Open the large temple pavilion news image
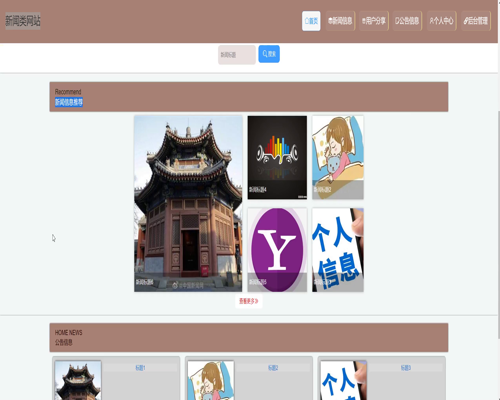This screenshot has height=400, width=500. [188, 204]
